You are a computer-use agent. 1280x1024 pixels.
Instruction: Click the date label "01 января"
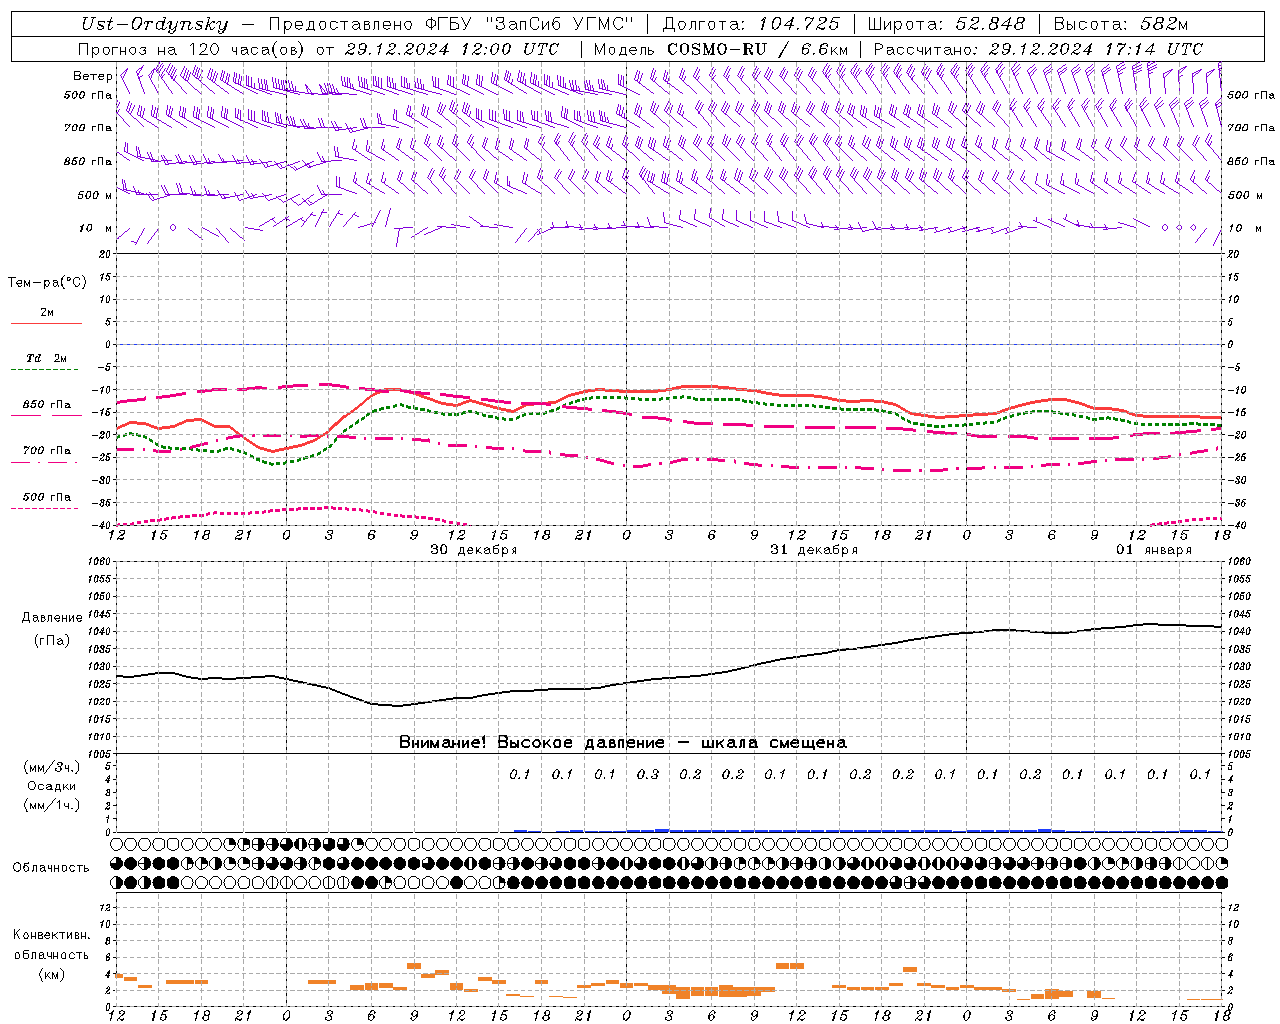pyautogui.click(x=1154, y=550)
